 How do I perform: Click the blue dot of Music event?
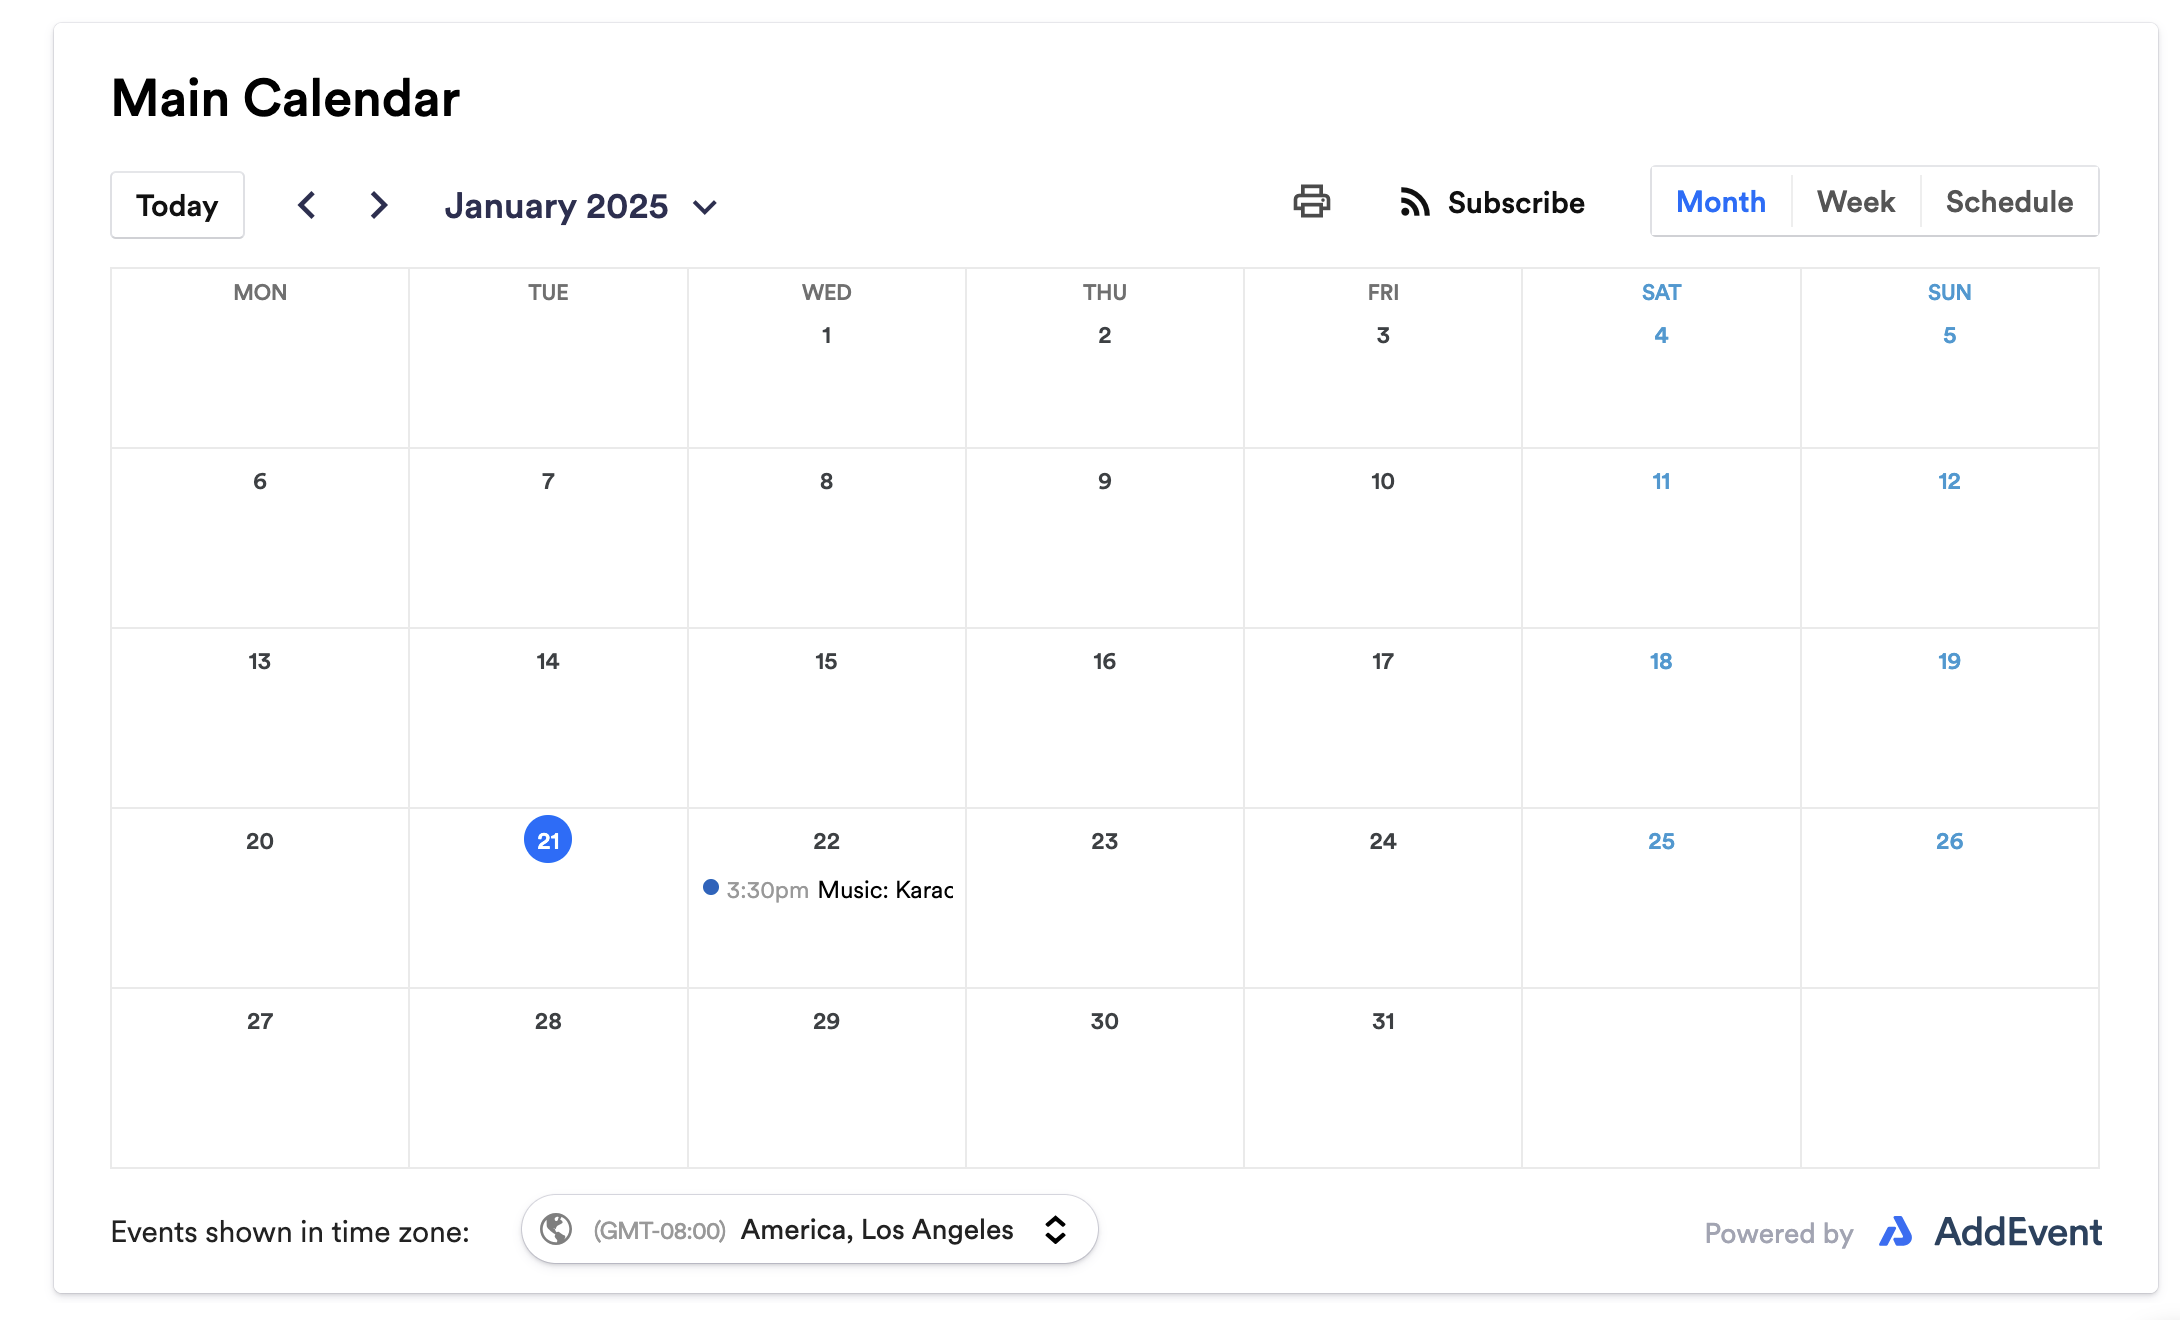point(711,888)
